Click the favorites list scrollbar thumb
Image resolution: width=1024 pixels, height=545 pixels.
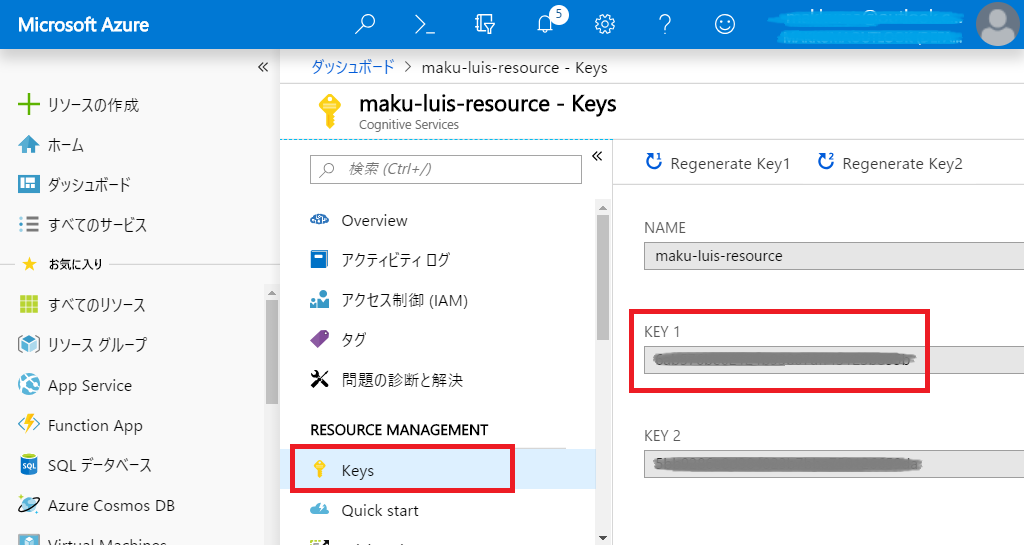(272, 352)
